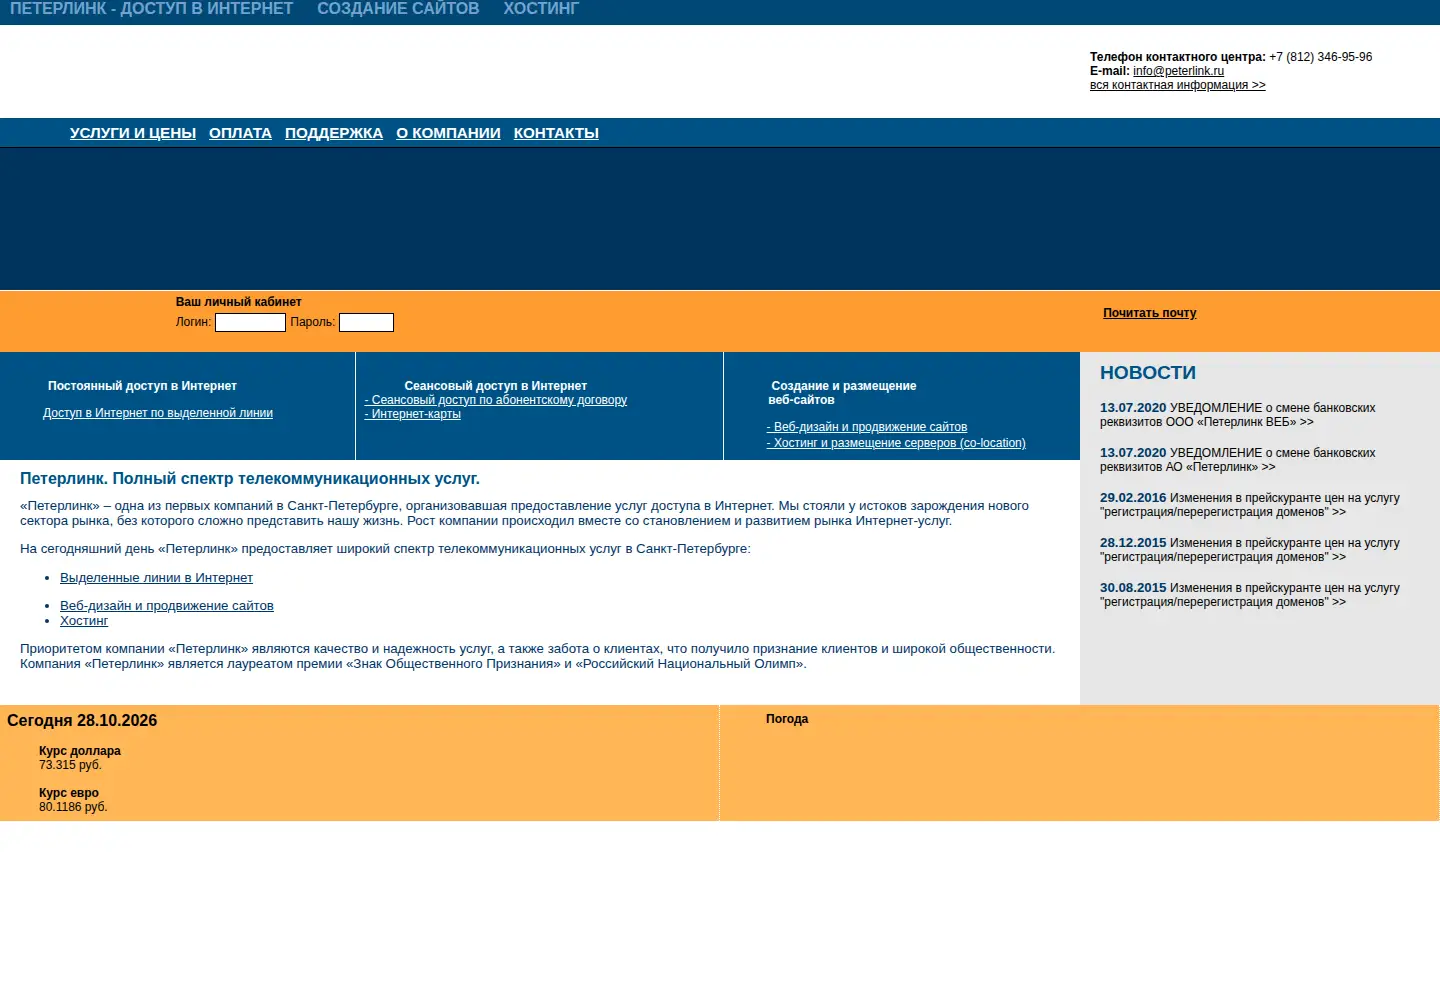
Task: Click the НОВОСТИ heading
Action: [1148, 373]
